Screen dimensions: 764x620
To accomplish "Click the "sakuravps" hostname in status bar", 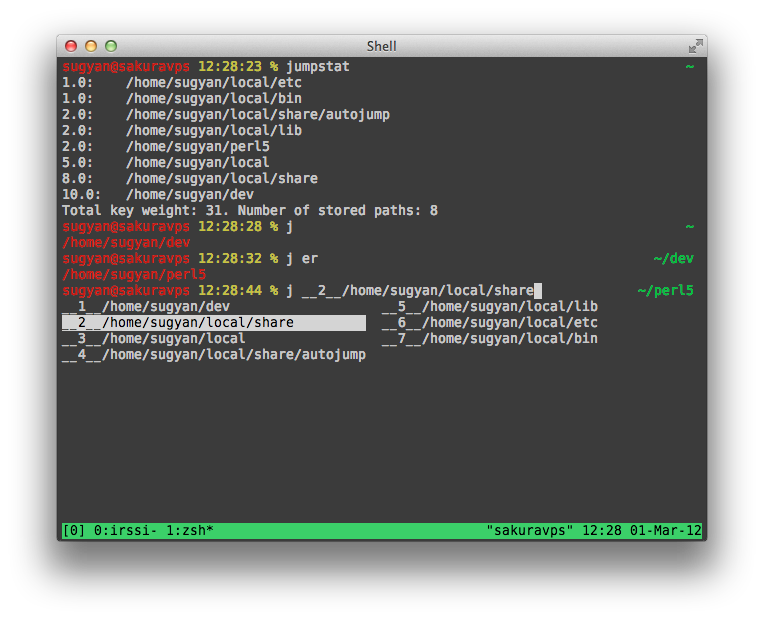I will point(530,530).
